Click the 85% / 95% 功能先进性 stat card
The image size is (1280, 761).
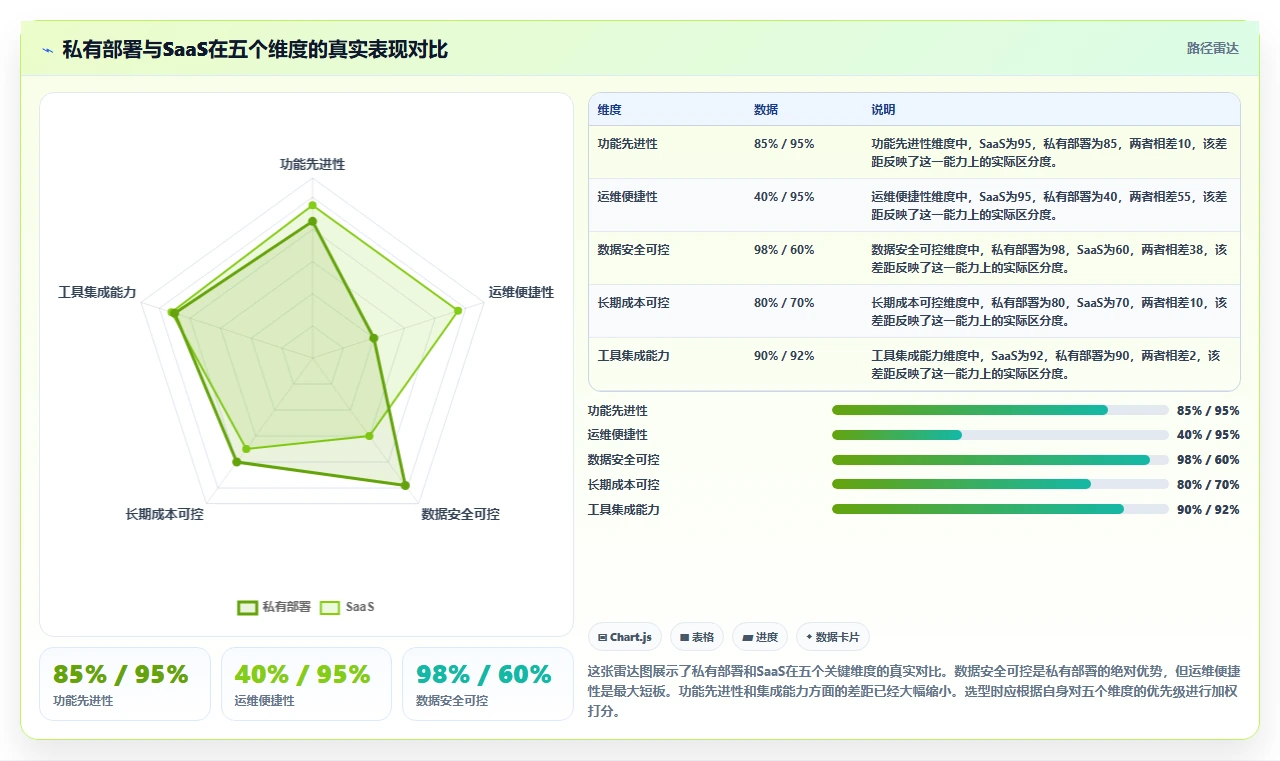point(125,684)
